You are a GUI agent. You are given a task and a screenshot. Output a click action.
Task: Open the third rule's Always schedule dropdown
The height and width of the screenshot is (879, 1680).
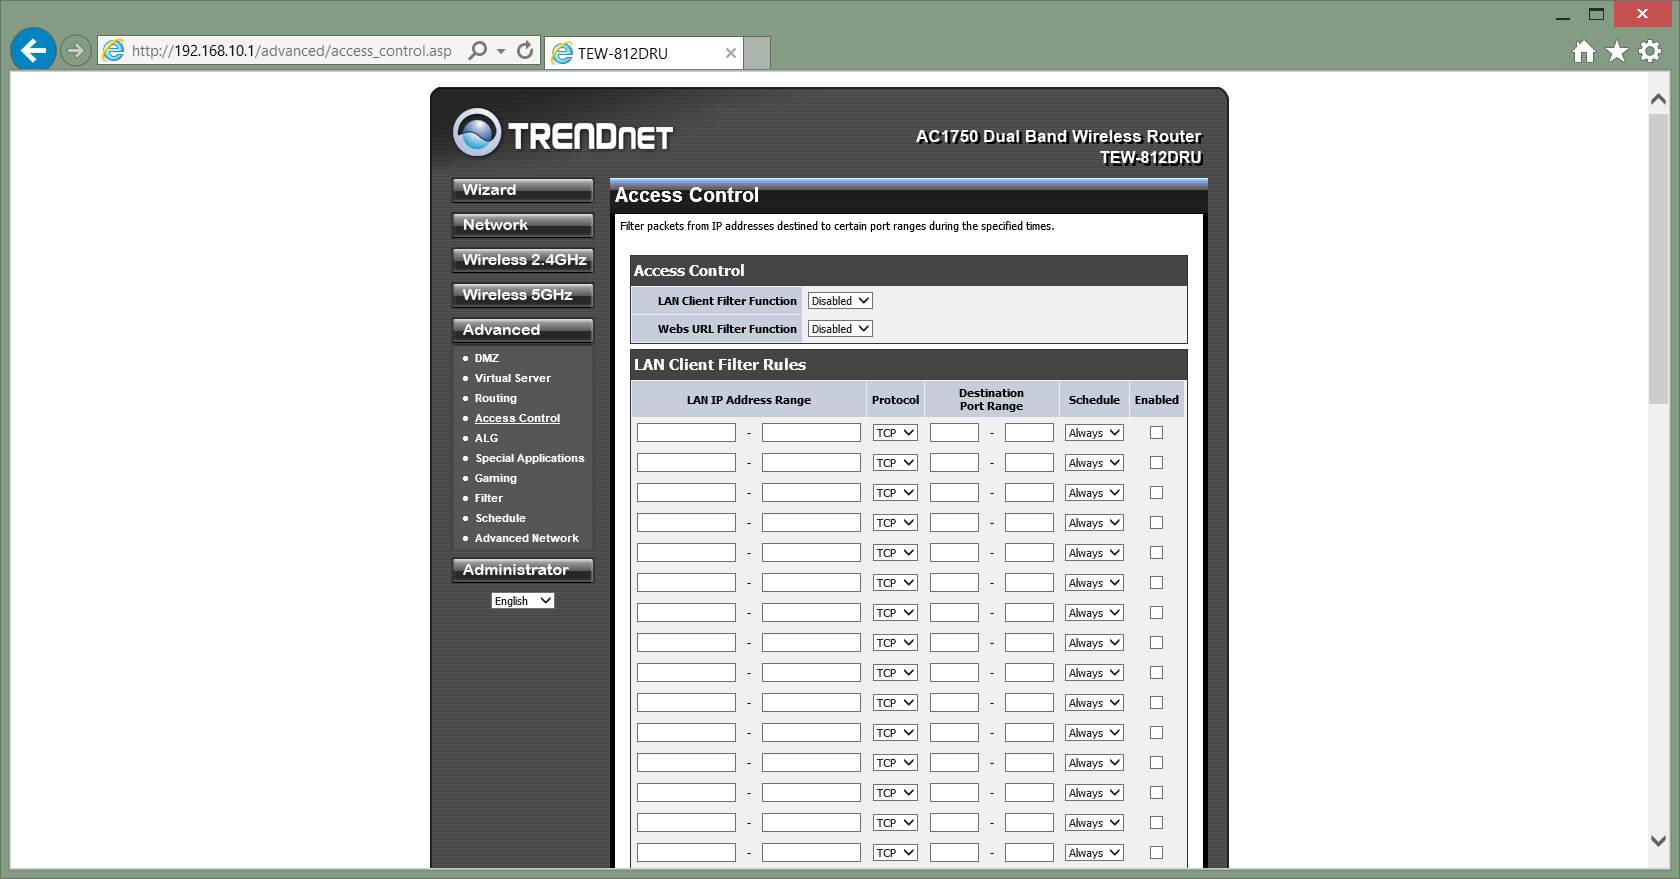pyautogui.click(x=1094, y=493)
